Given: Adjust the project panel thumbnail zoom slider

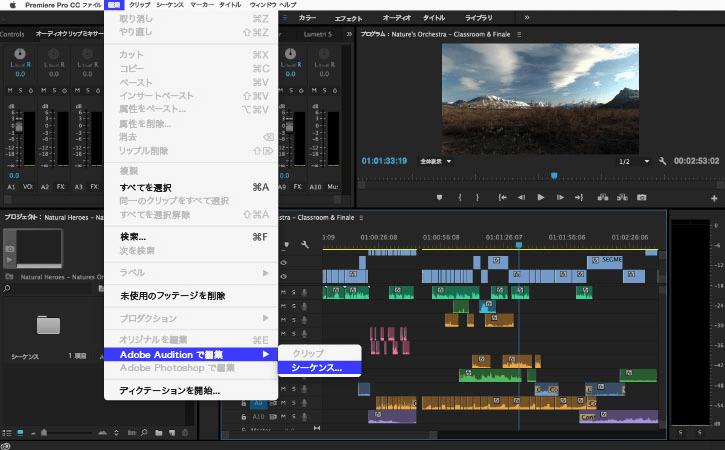Looking at the screenshot, I should (x=44, y=433).
